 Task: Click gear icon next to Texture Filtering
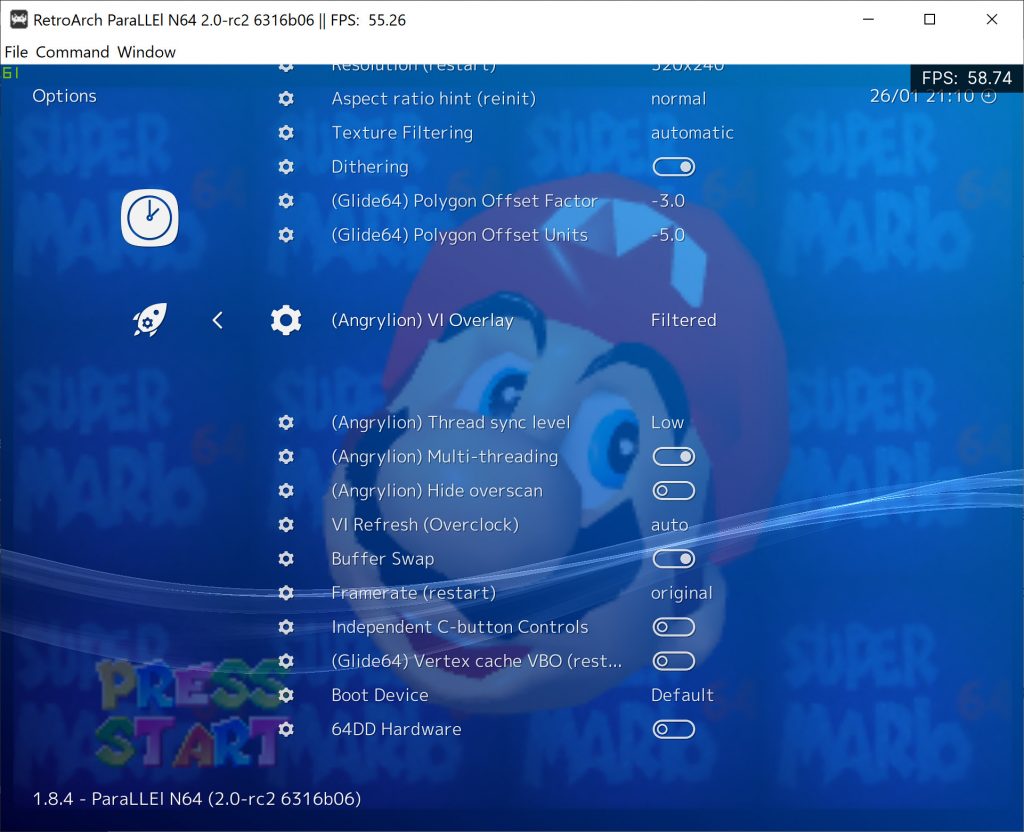(286, 133)
